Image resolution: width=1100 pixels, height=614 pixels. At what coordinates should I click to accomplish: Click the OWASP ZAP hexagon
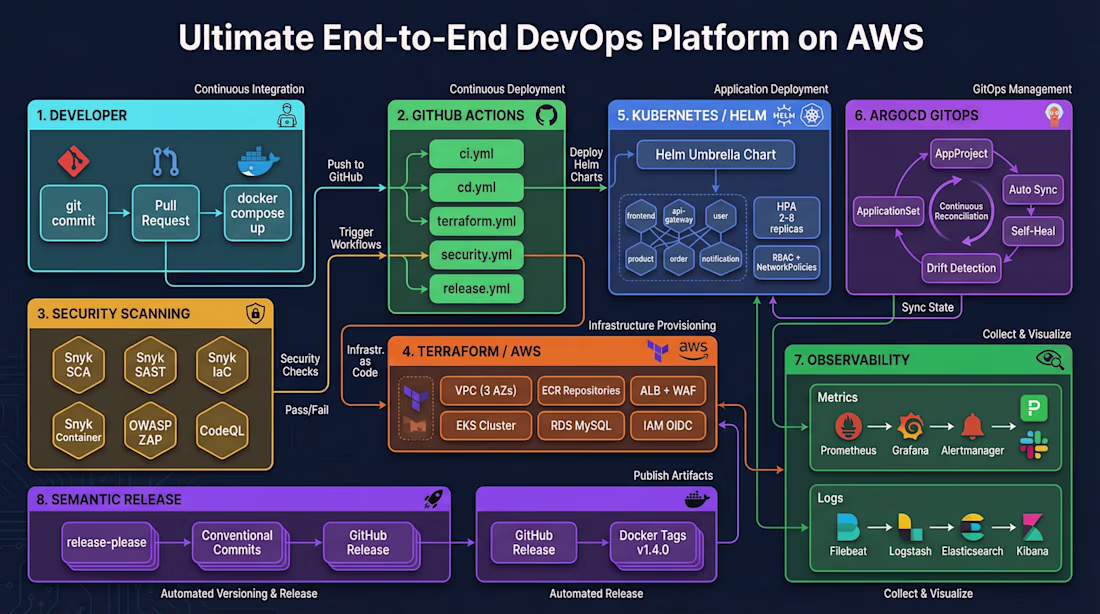pos(150,431)
